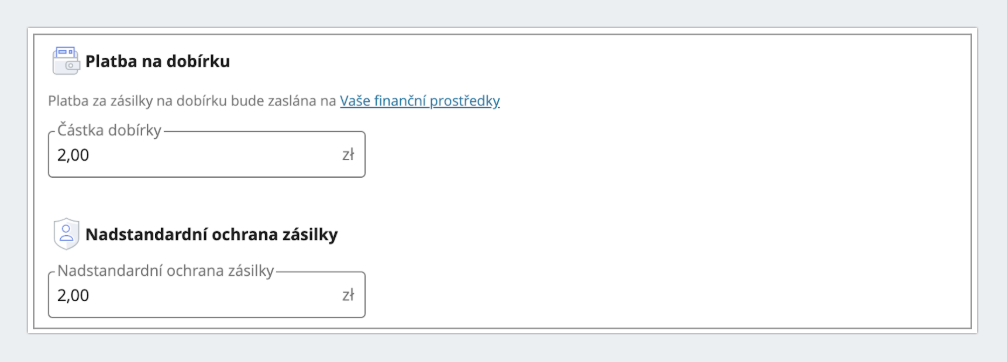Select the bold Nadstandardní ochrana zásilky heading

(211, 234)
